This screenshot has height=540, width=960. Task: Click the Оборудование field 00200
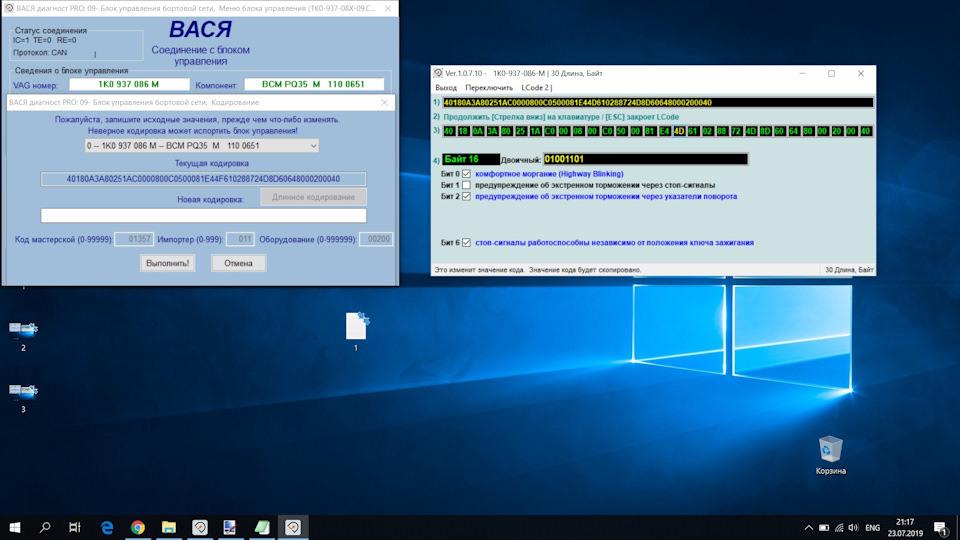click(x=376, y=239)
